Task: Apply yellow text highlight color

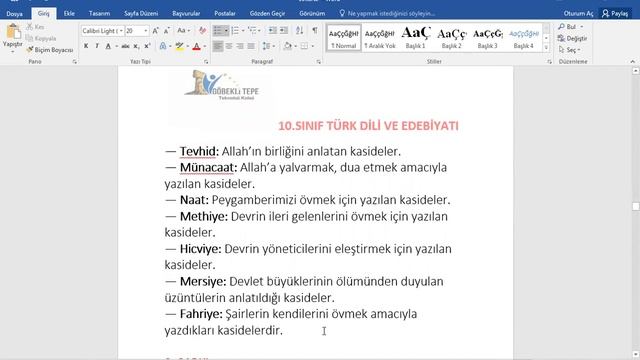Action: point(179,46)
